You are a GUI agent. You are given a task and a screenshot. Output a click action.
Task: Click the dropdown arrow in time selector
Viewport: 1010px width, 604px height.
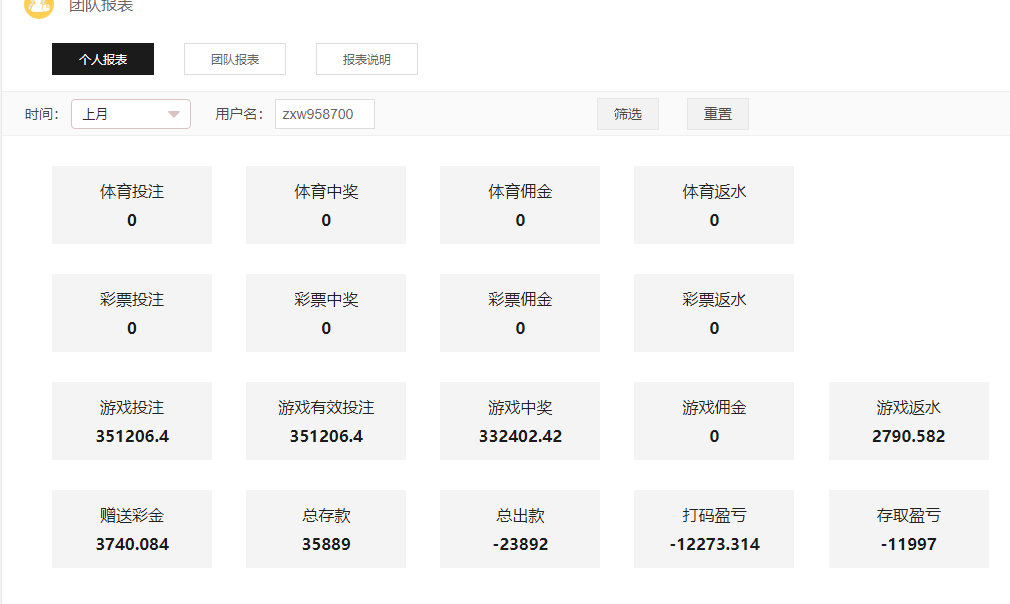point(175,114)
